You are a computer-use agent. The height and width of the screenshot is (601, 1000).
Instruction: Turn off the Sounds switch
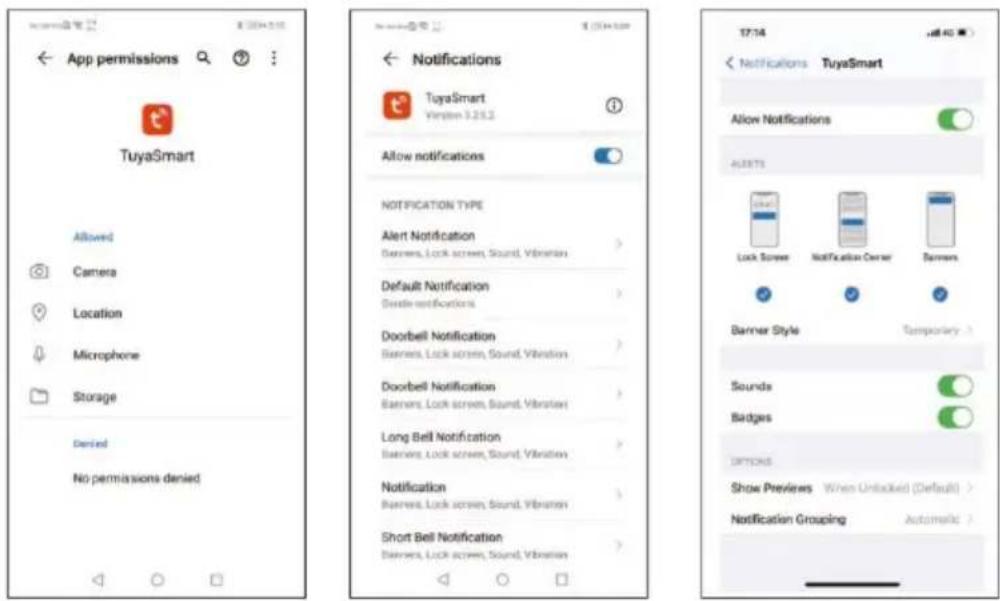coord(955,386)
